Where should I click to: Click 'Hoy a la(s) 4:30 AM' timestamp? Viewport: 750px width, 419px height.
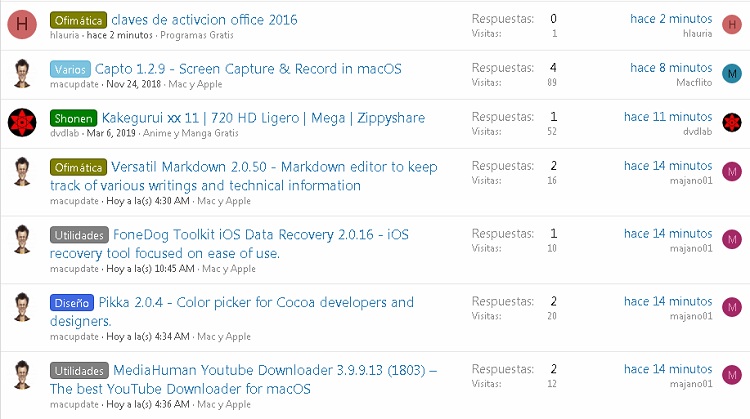pos(148,201)
